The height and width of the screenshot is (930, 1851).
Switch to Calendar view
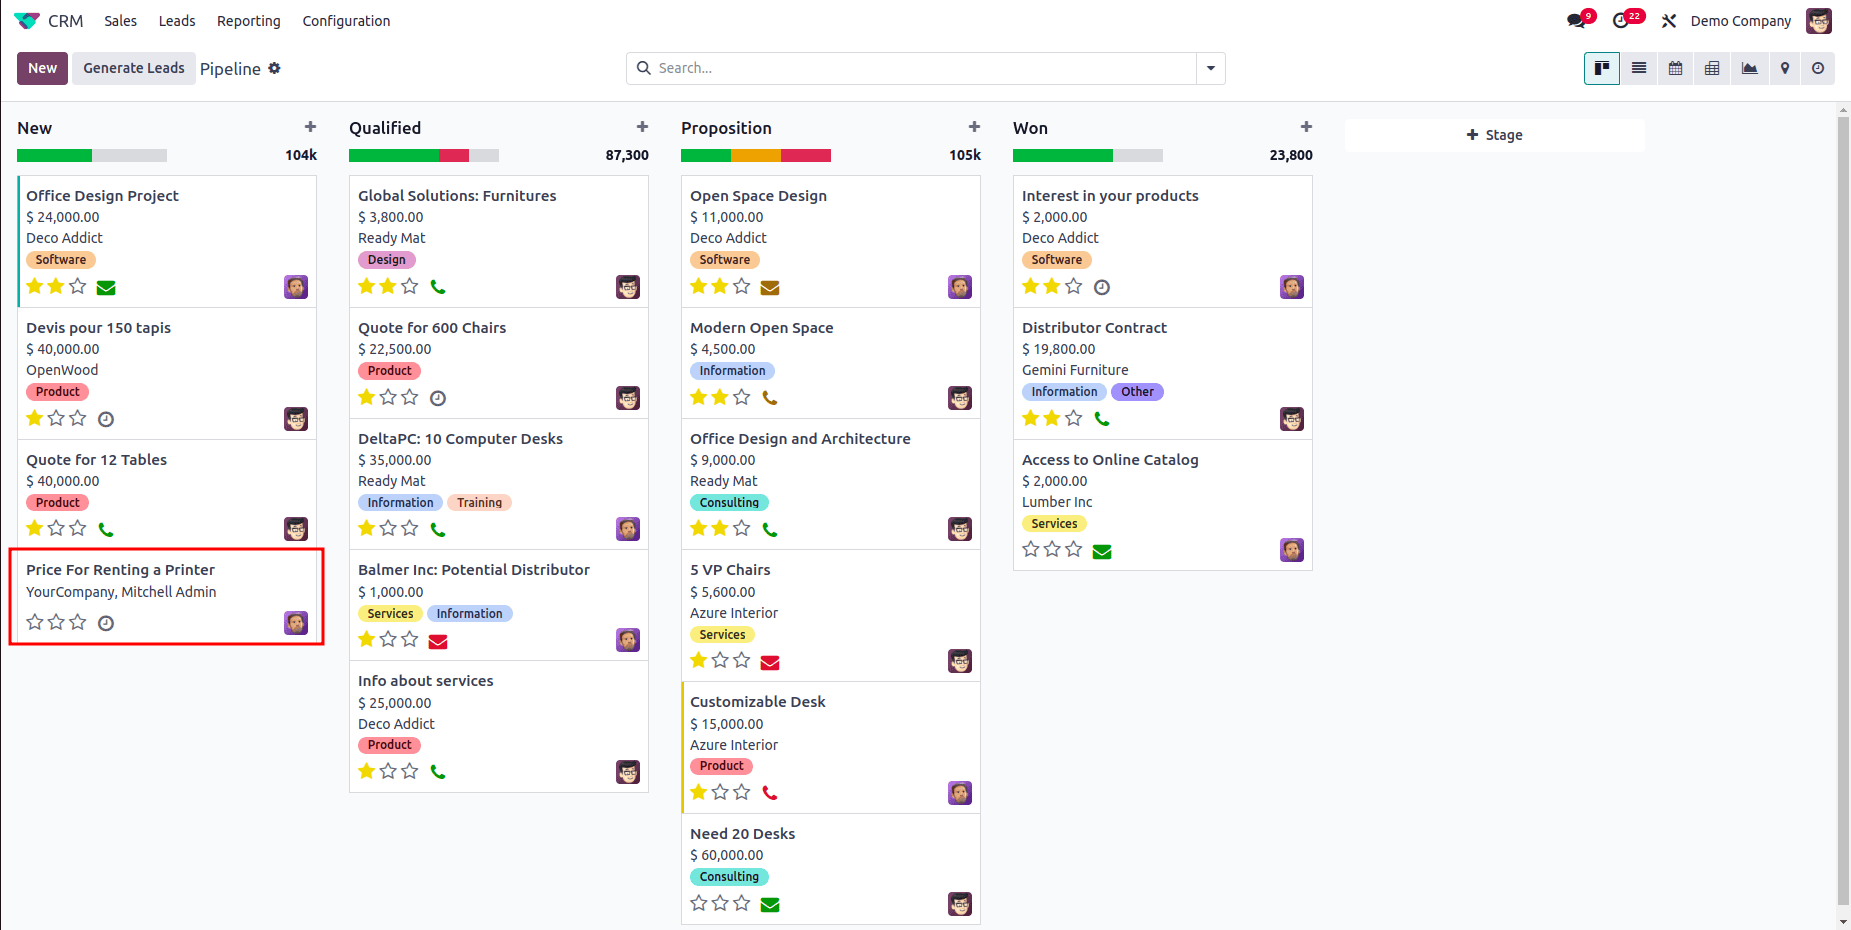[1676, 68]
